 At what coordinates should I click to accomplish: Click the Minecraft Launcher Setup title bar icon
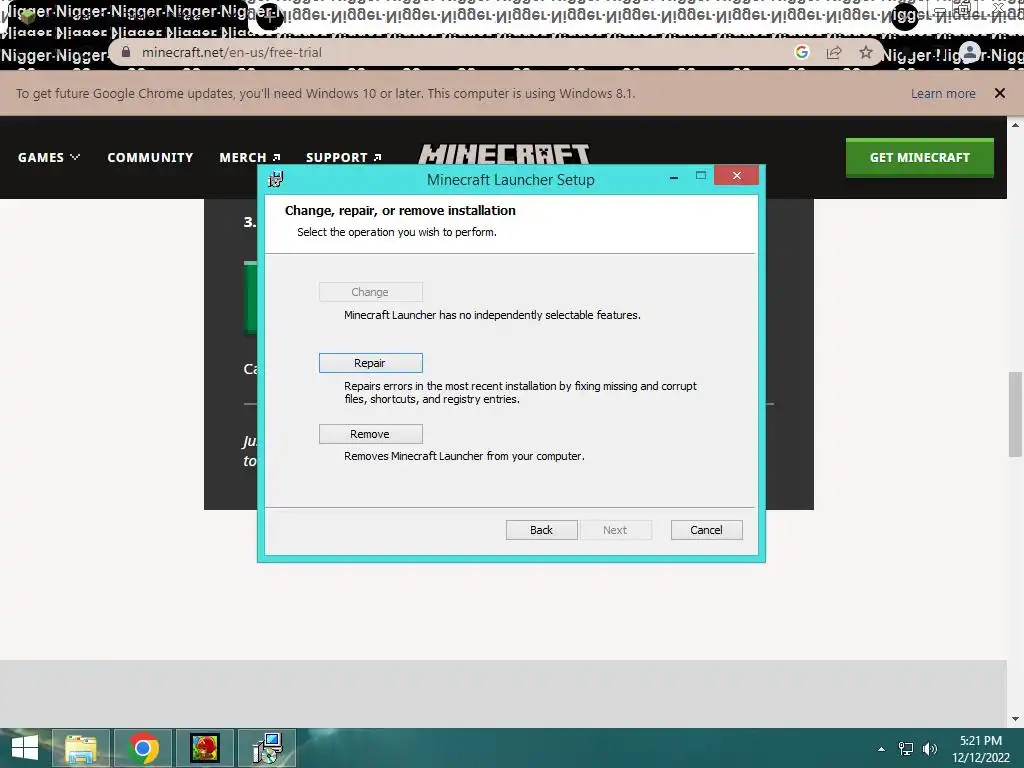click(x=276, y=179)
